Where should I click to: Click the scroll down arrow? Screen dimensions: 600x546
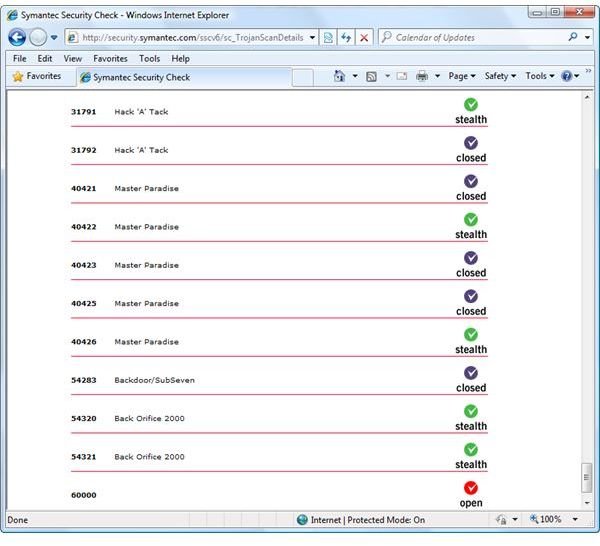pos(587,503)
